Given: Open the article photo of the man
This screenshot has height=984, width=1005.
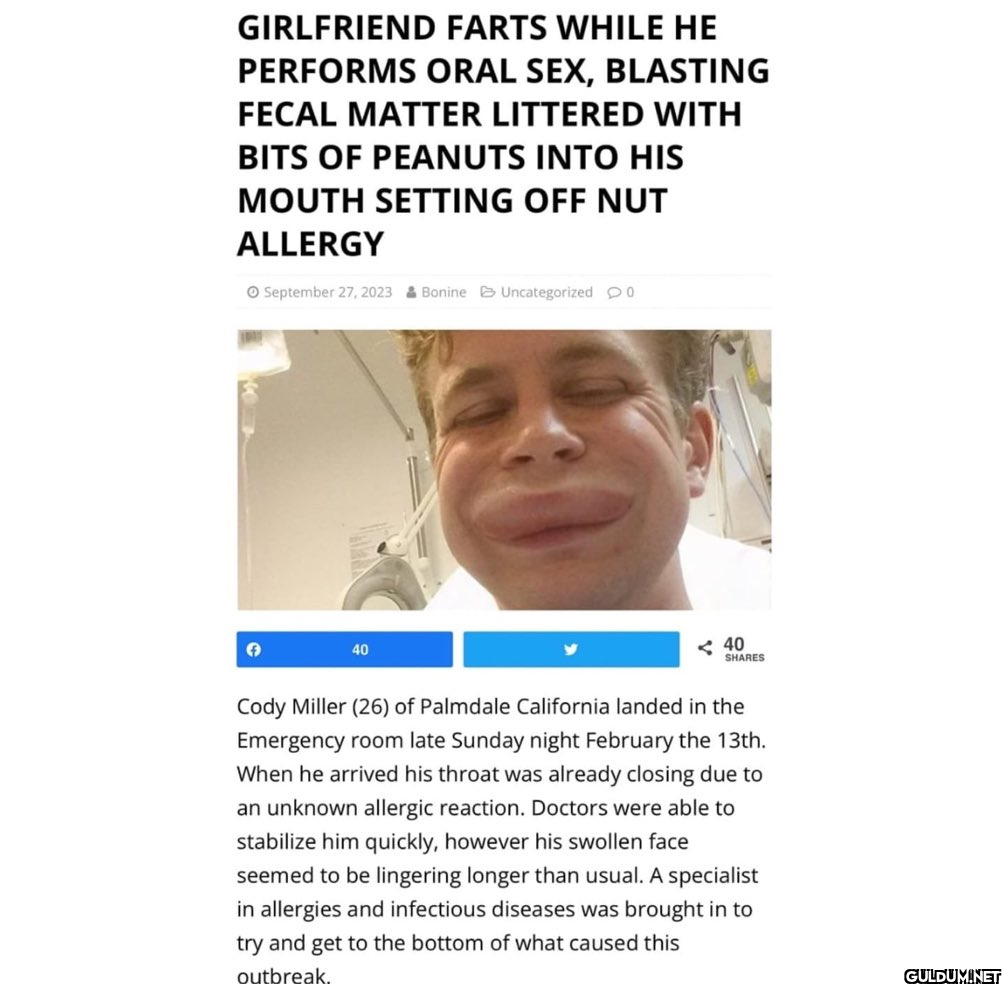Looking at the screenshot, I should [x=504, y=470].
